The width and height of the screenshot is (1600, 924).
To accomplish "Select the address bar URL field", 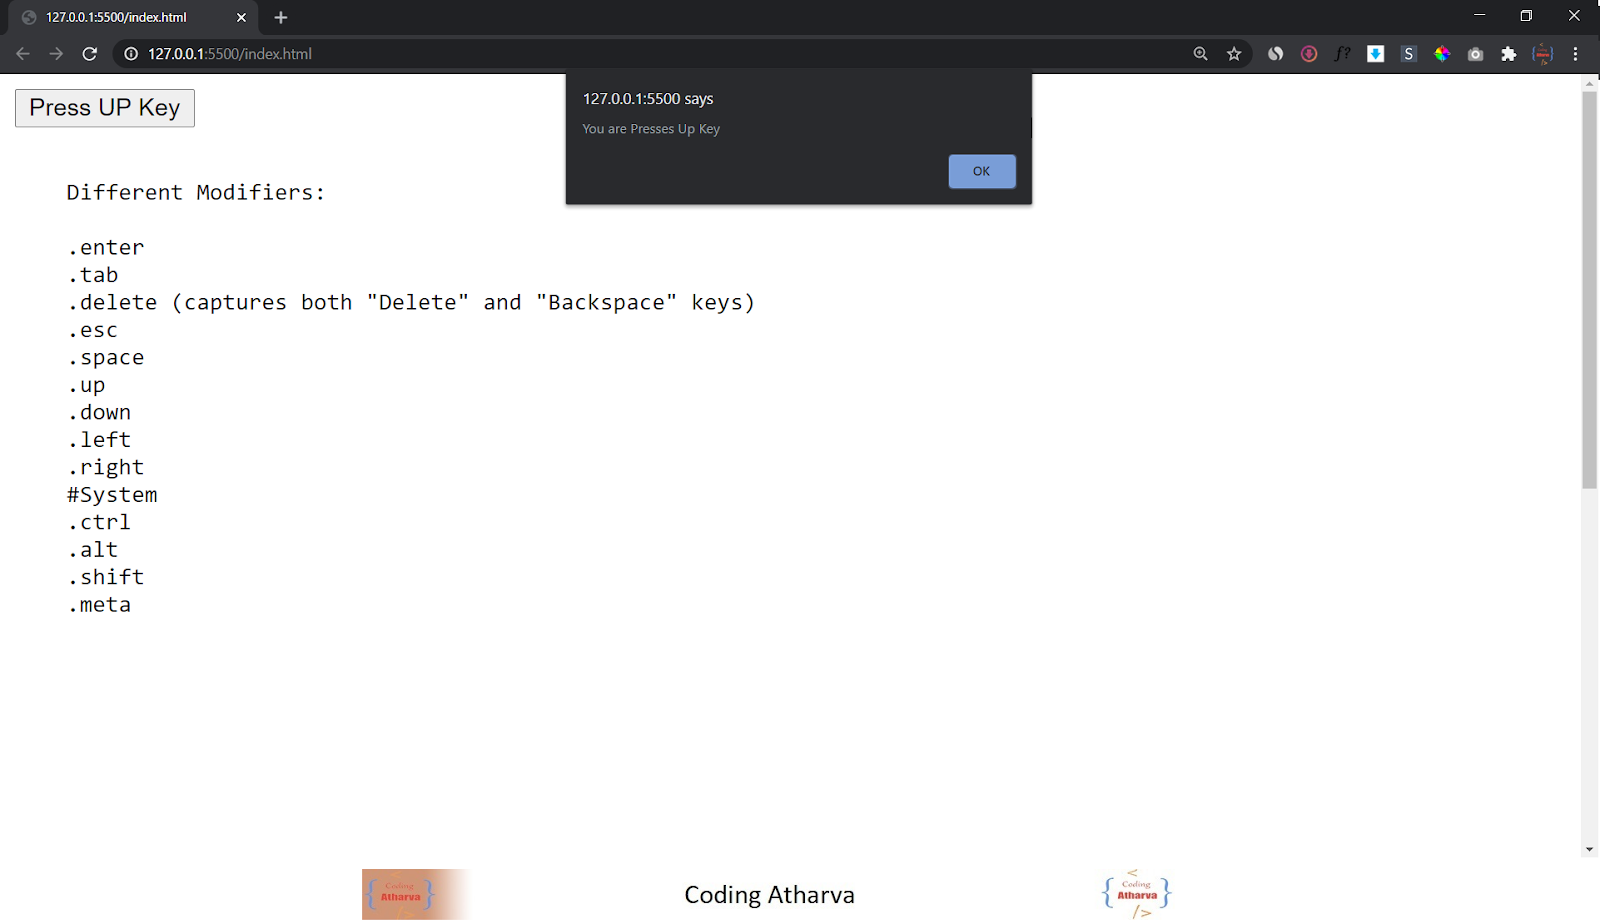I will coord(400,54).
